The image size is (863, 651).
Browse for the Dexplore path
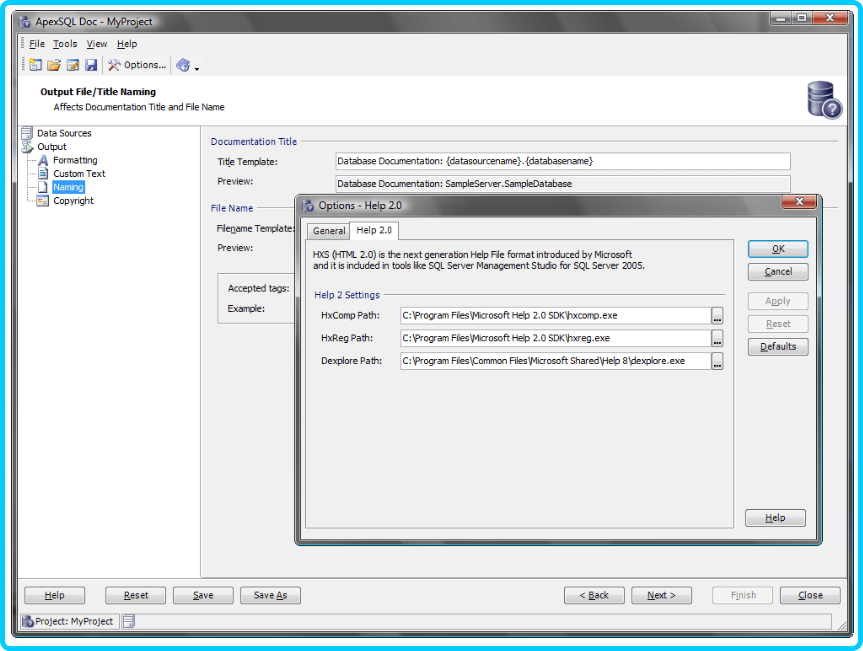click(x=717, y=362)
